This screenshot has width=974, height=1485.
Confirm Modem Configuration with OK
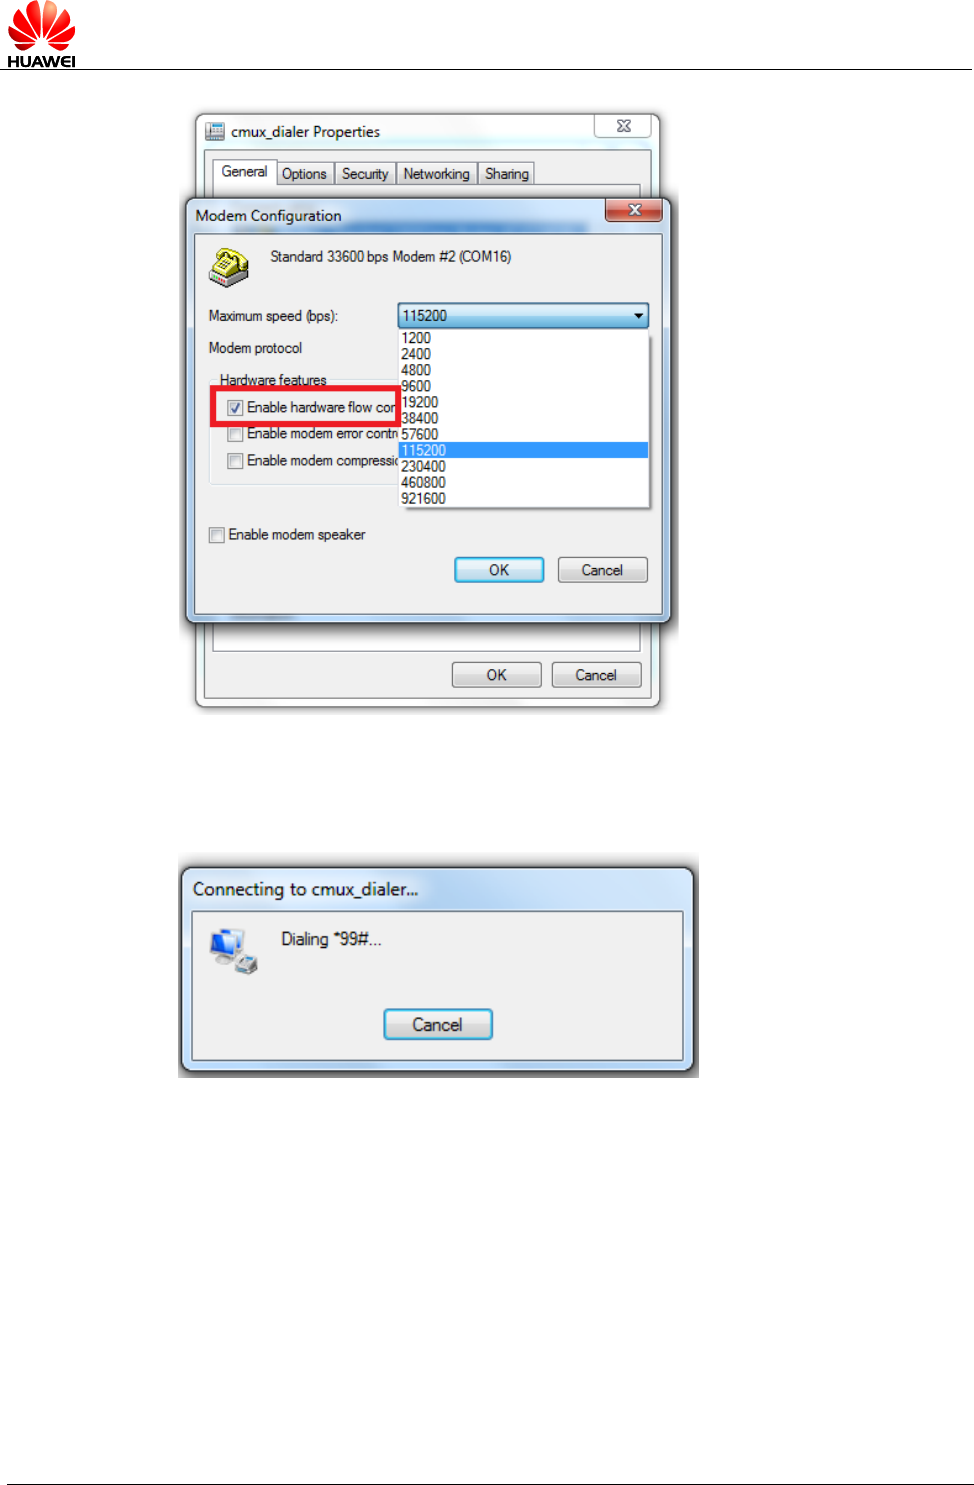pos(499,570)
